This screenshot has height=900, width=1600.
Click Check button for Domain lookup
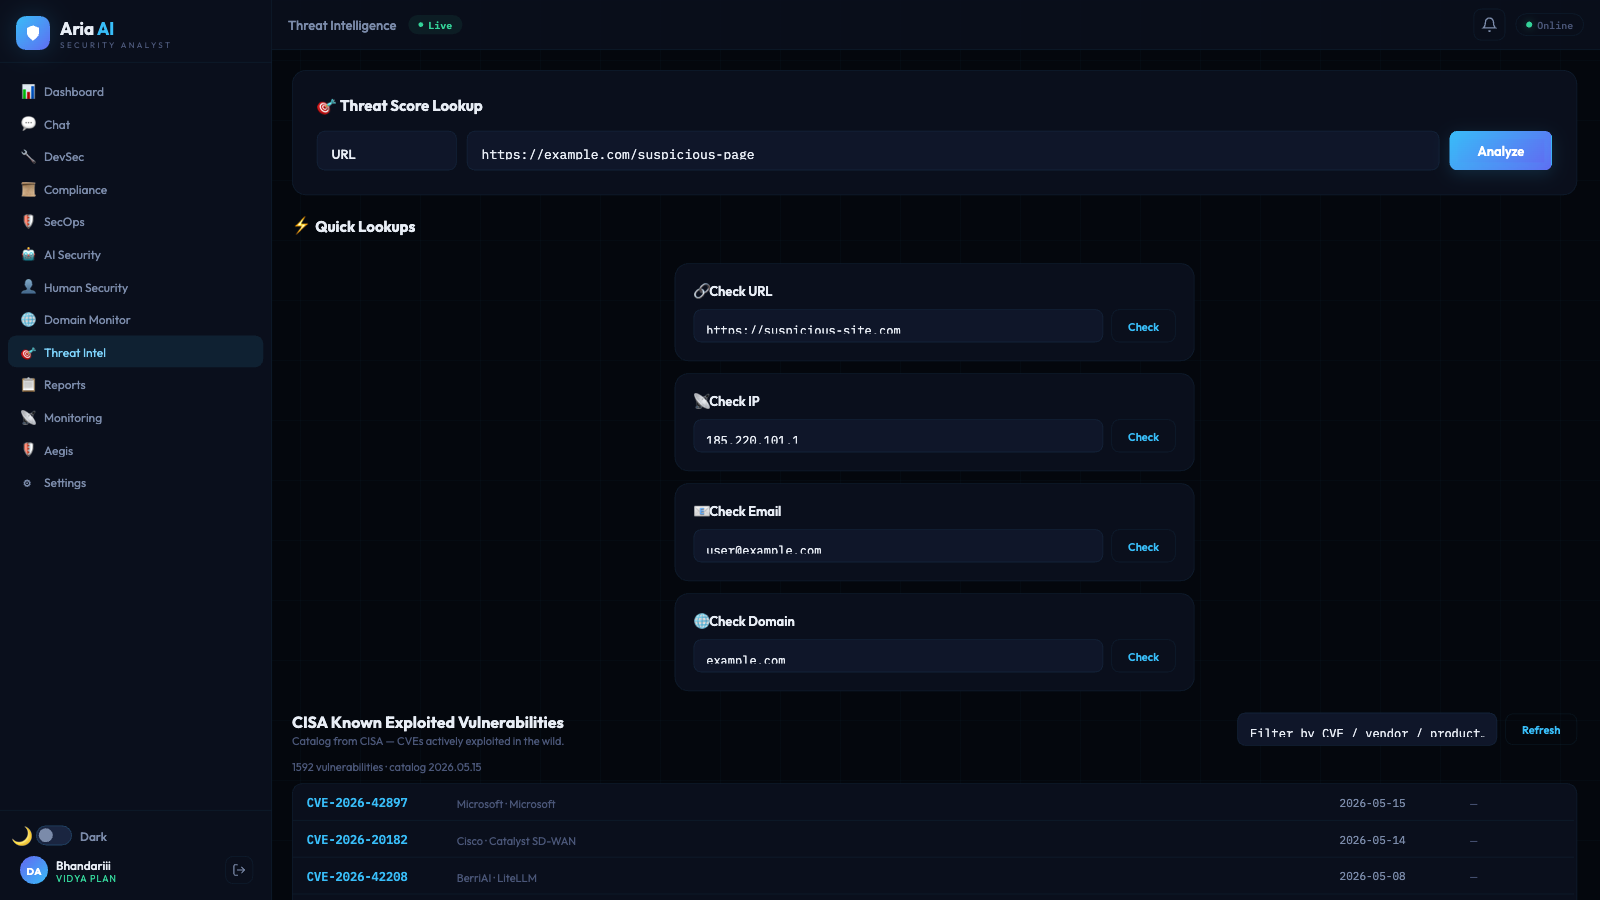pos(1143,657)
